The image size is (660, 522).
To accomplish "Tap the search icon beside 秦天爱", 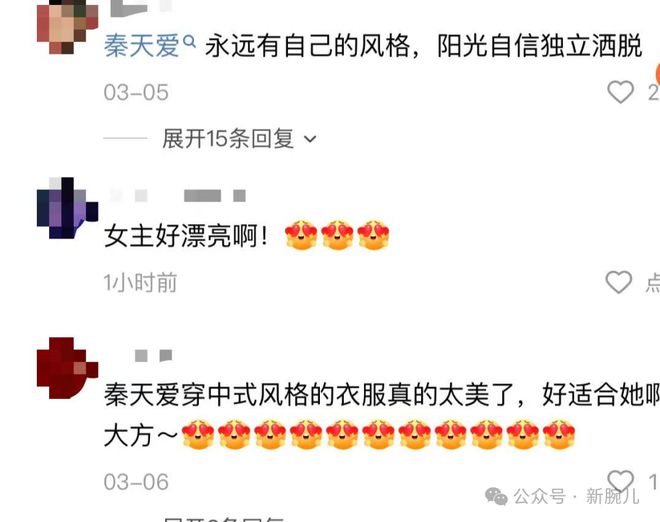I will tap(190, 42).
